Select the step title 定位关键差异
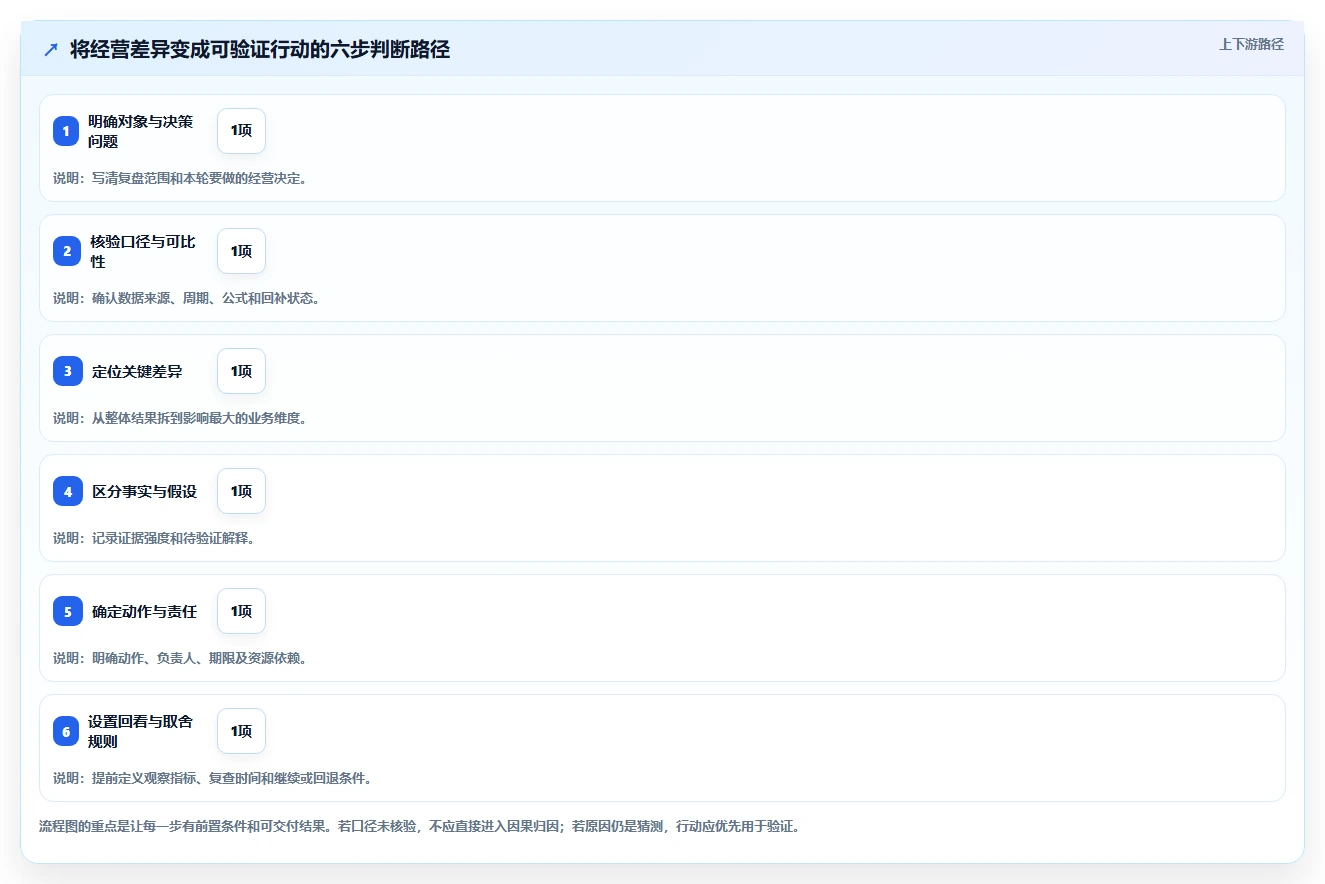 click(x=137, y=372)
